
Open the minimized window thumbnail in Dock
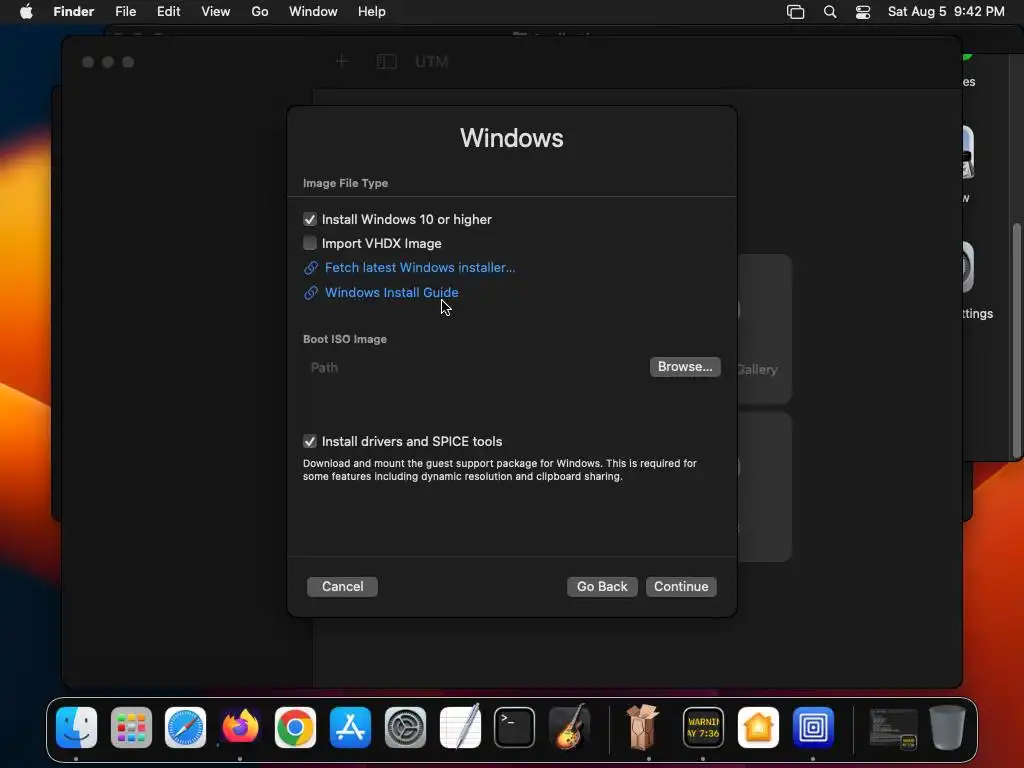(x=893, y=728)
